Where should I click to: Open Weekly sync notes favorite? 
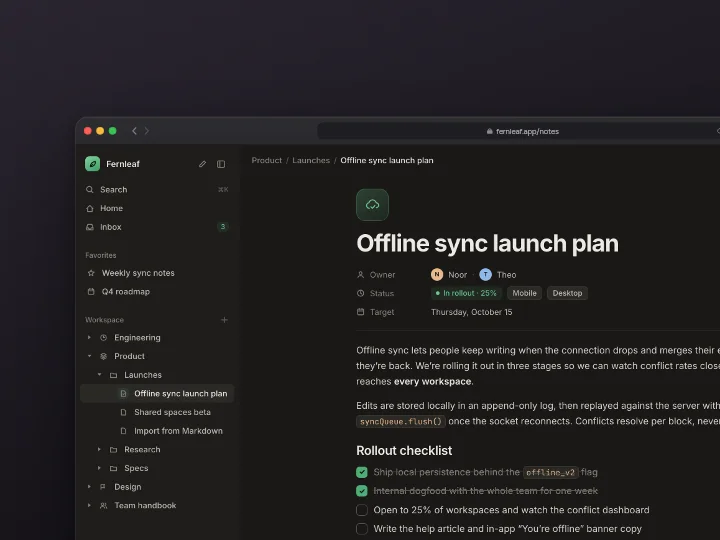coord(157,273)
